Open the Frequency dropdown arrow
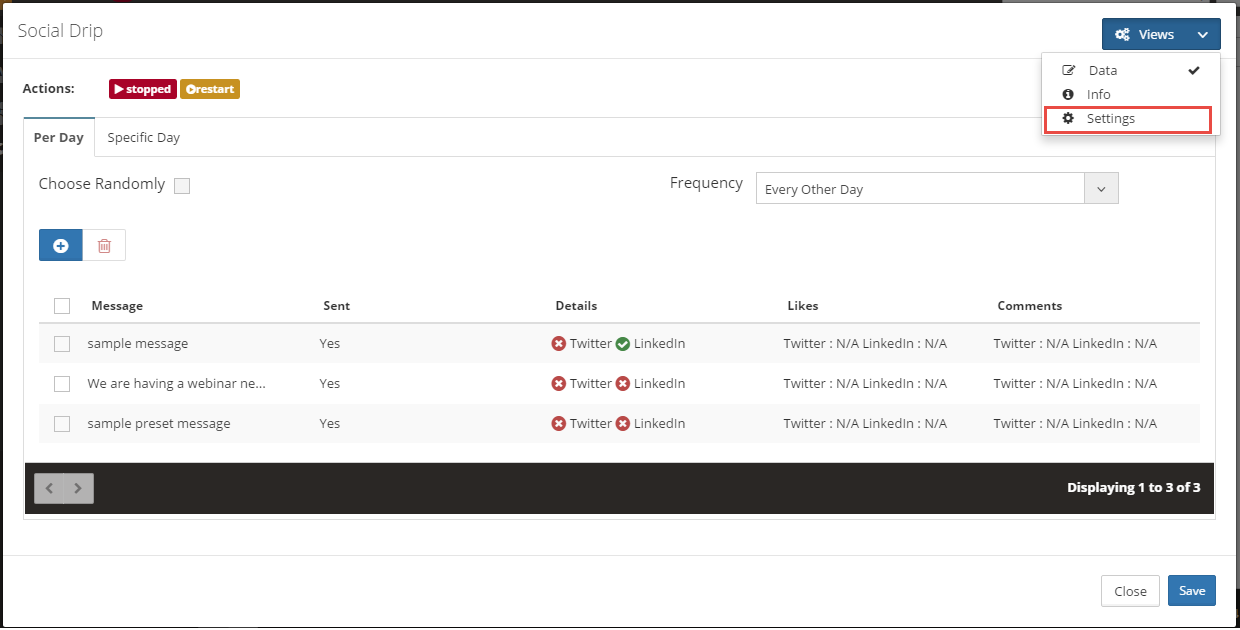The width and height of the screenshot is (1240, 630). coord(1101,189)
